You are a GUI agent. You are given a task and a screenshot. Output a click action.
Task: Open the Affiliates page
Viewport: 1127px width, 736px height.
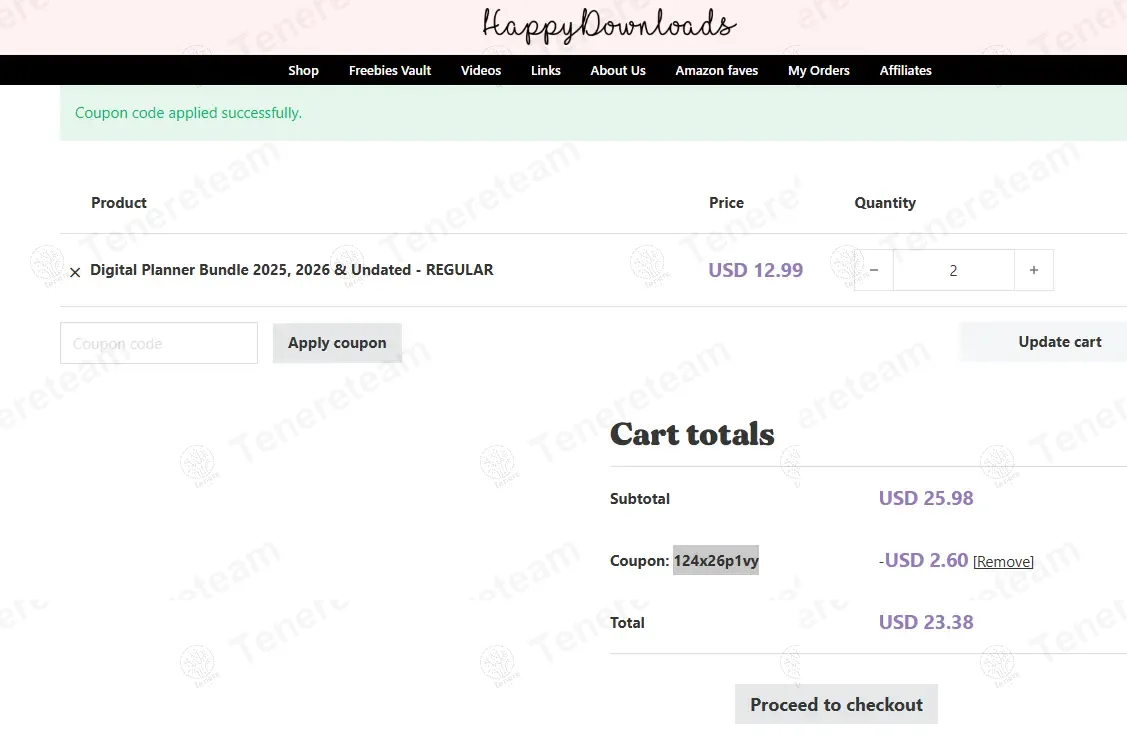[906, 70]
